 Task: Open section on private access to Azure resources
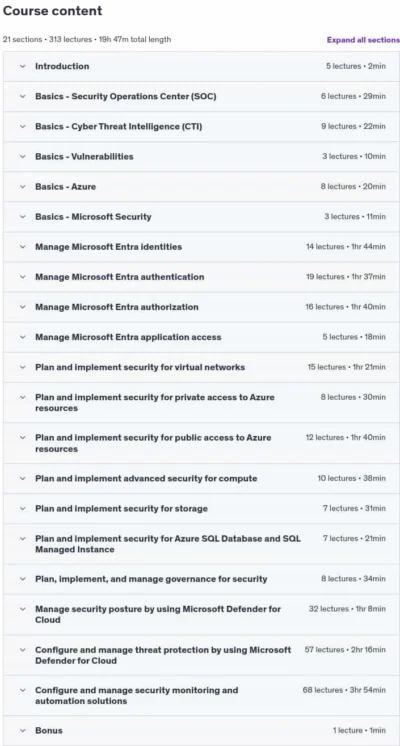coord(201,402)
